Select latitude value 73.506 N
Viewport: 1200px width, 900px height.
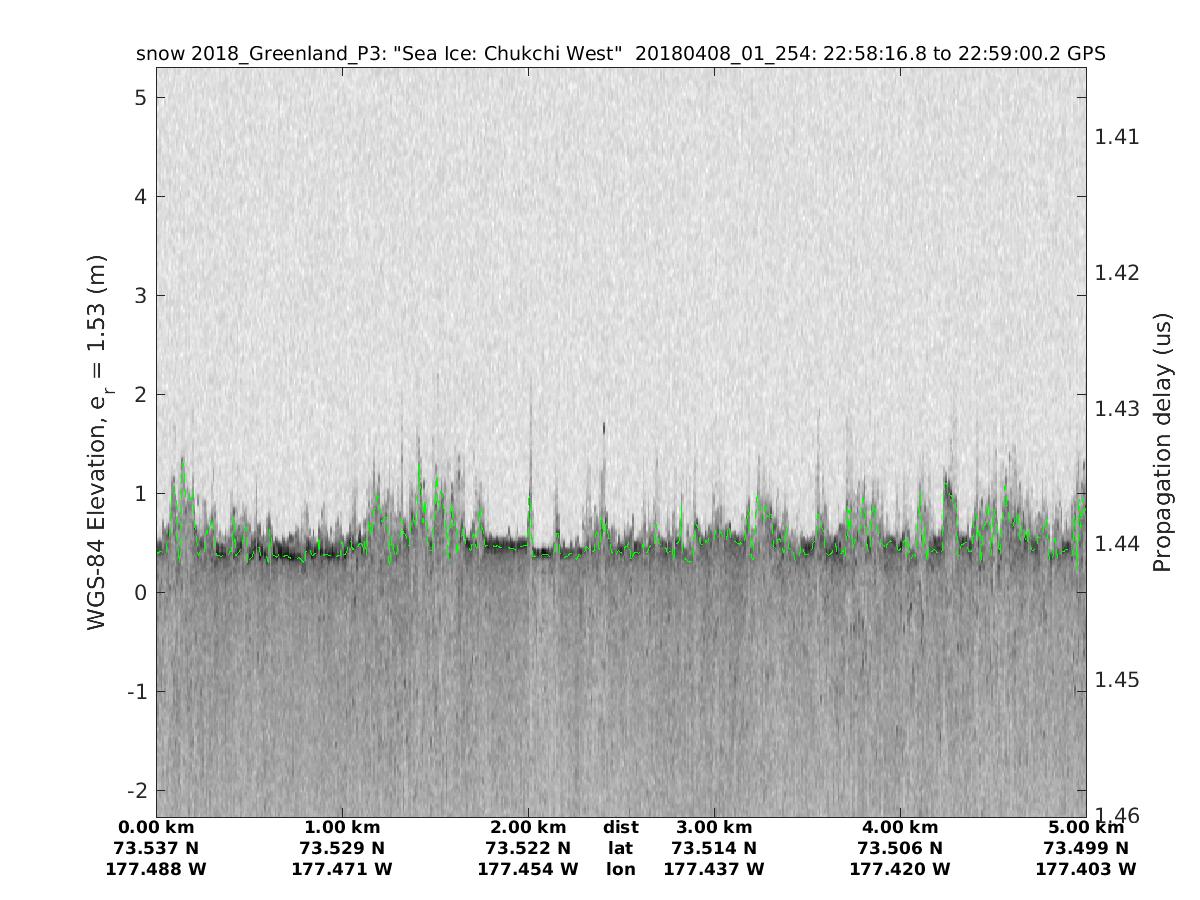(x=900, y=848)
